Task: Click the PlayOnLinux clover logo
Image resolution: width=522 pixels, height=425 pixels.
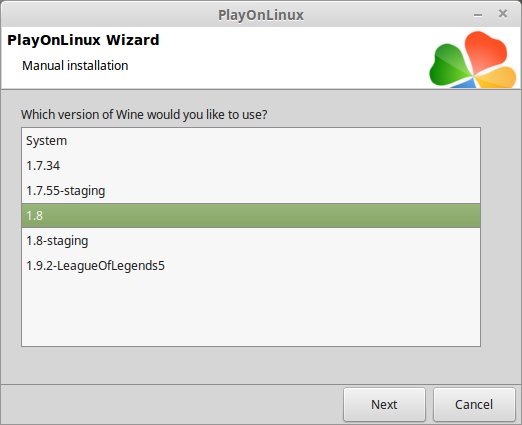Action: [473, 59]
